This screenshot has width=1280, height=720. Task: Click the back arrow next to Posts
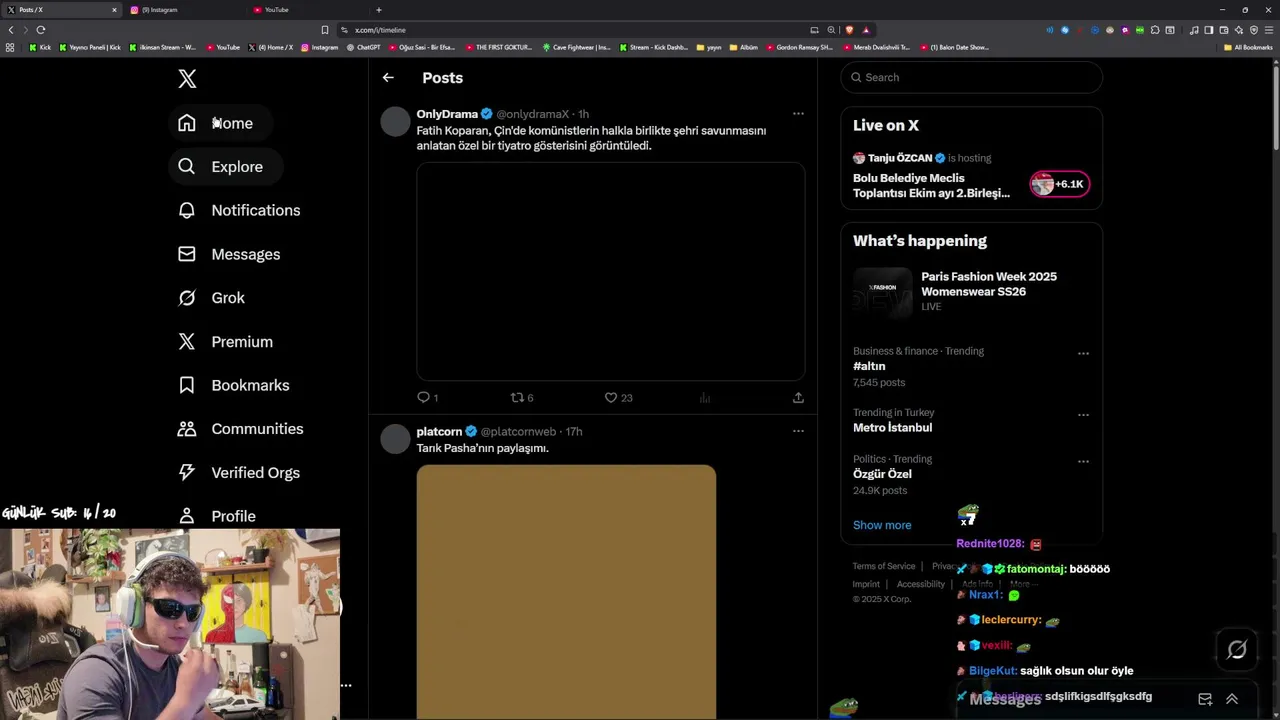click(x=388, y=77)
